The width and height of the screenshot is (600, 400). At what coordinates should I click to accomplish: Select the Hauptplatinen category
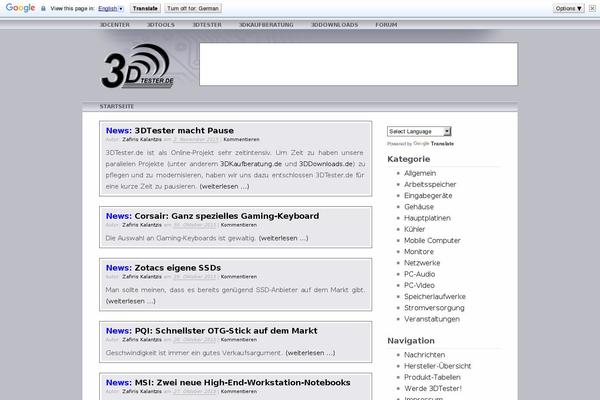coord(427,218)
